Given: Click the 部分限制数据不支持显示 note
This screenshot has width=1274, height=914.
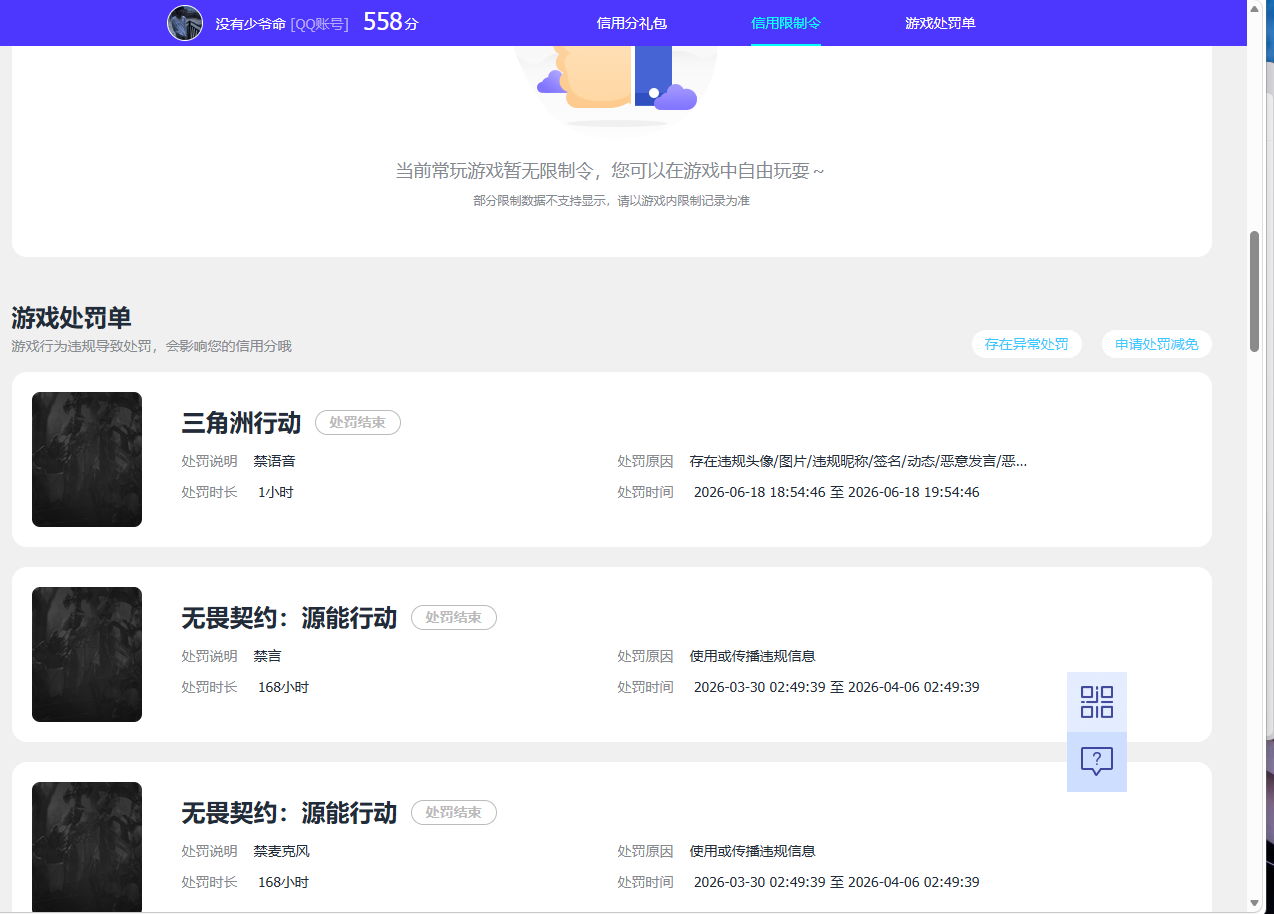Looking at the screenshot, I should tap(611, 201).
